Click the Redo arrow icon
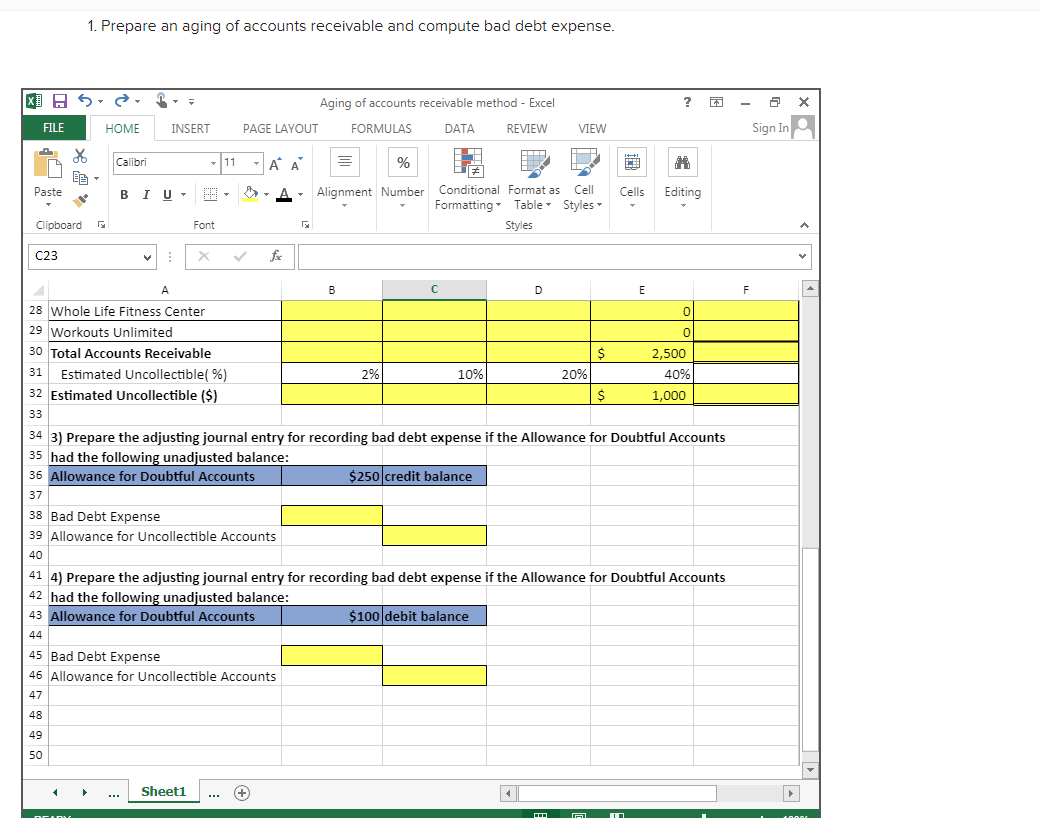Viewport: 1040px width, 832px height. tap(122, 101)
